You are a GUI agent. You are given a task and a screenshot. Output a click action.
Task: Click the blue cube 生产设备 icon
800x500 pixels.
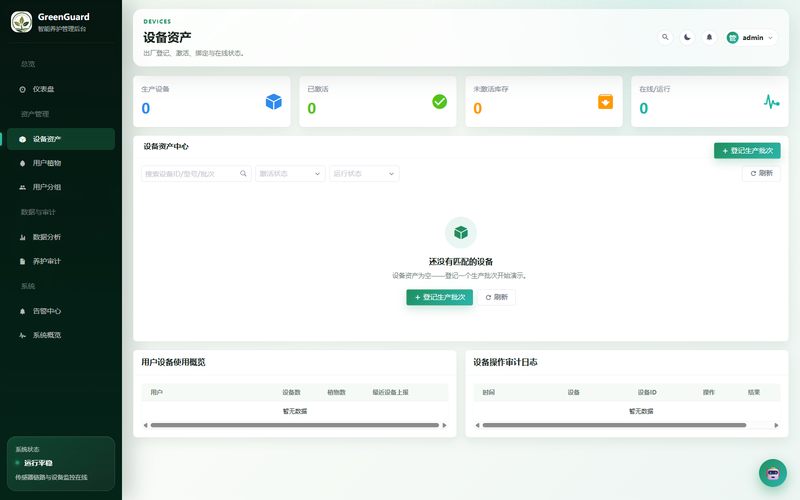point(273,102)
